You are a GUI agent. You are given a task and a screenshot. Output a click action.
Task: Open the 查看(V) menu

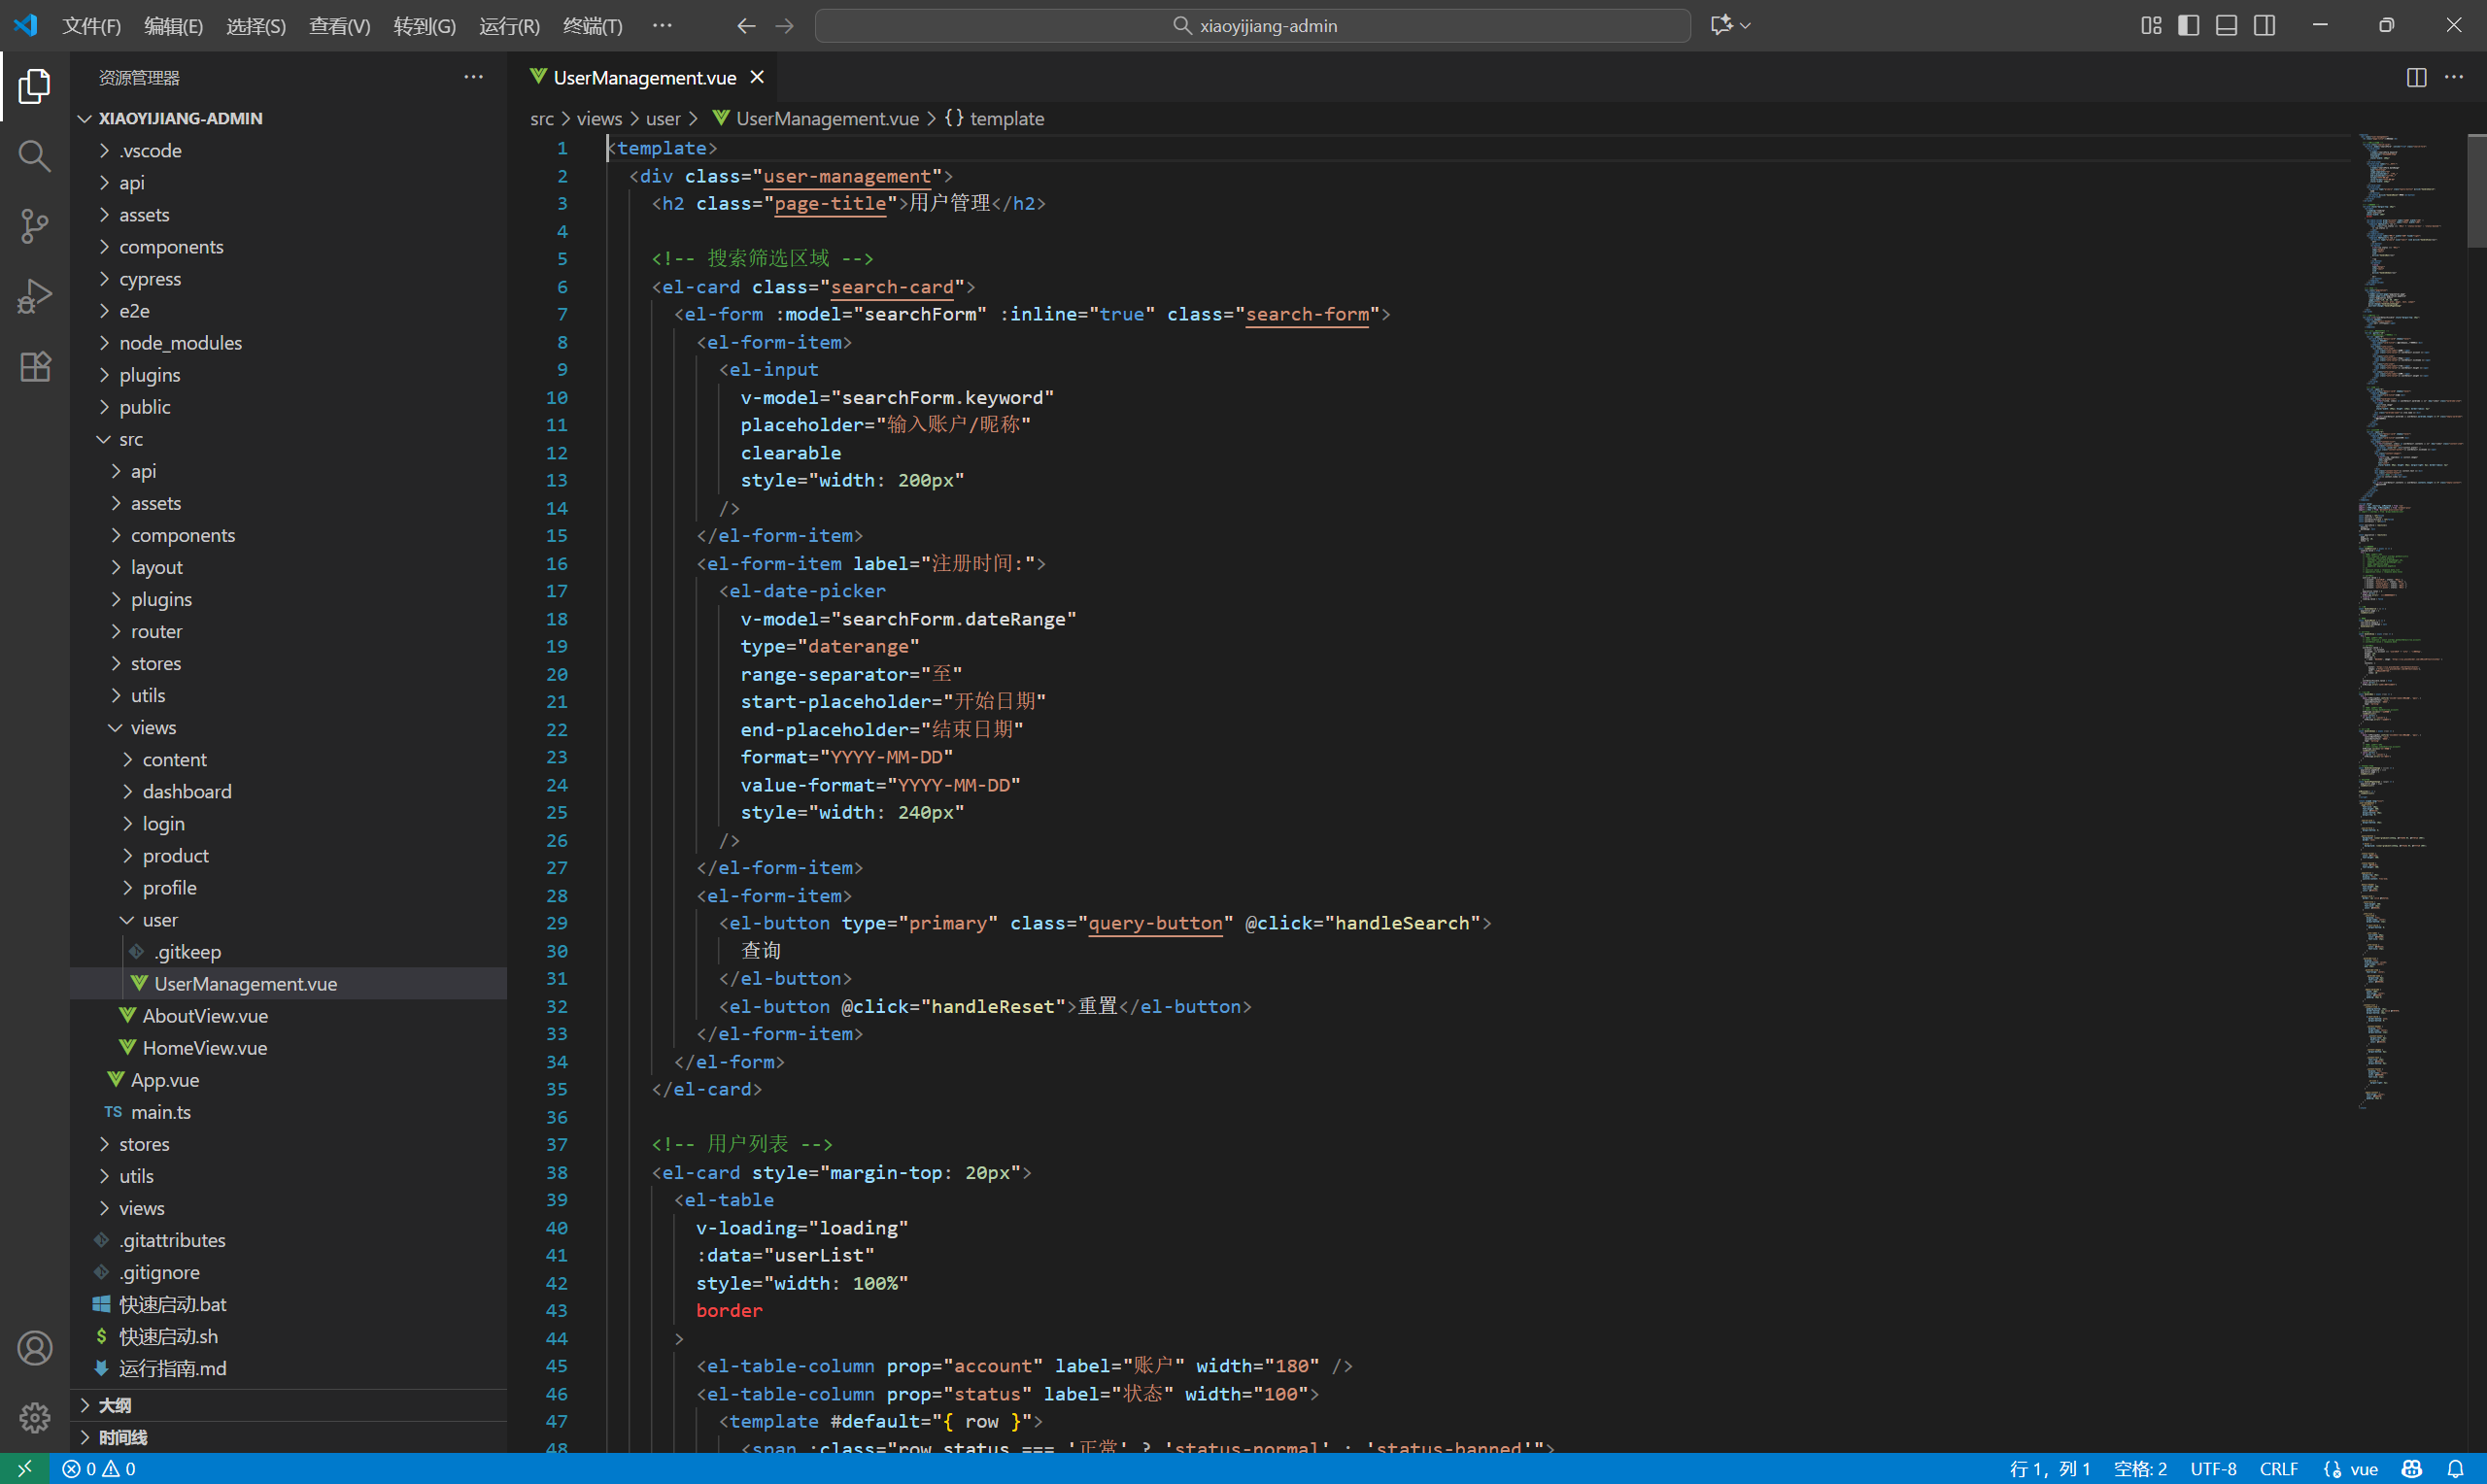pos(339,26)
